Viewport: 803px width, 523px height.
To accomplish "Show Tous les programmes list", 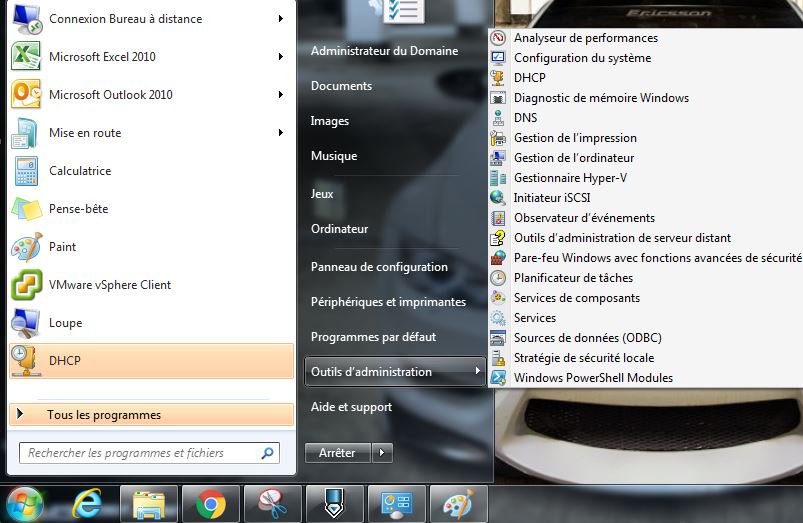I will click(103, 414).
